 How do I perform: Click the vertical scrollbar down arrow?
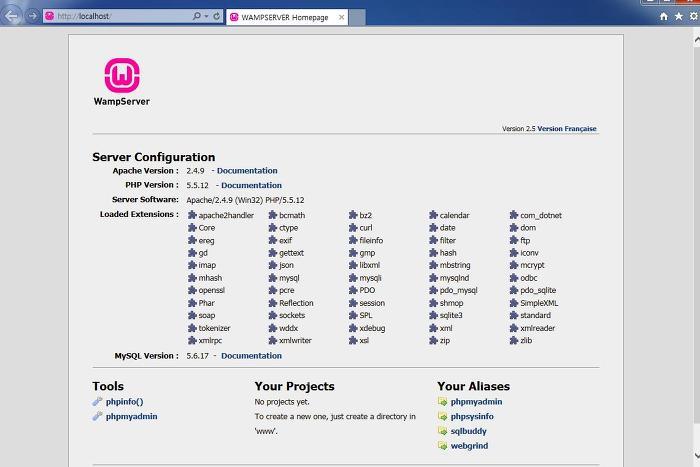(x=696, y=455)
